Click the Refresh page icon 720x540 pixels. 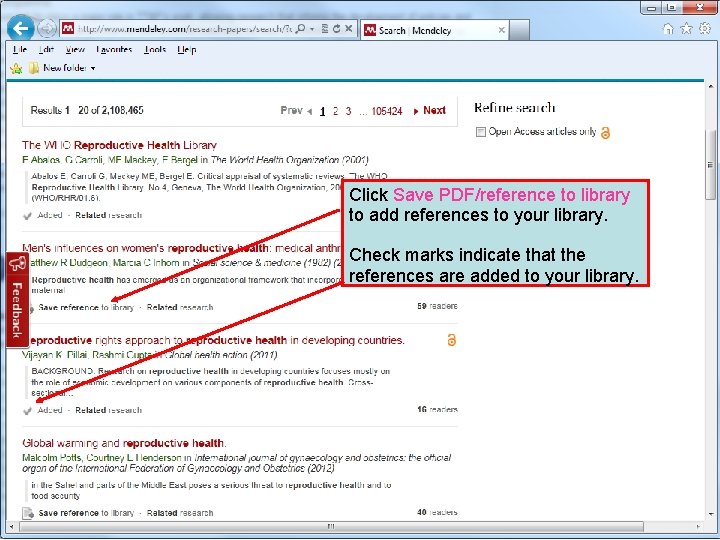click(337, 28)
